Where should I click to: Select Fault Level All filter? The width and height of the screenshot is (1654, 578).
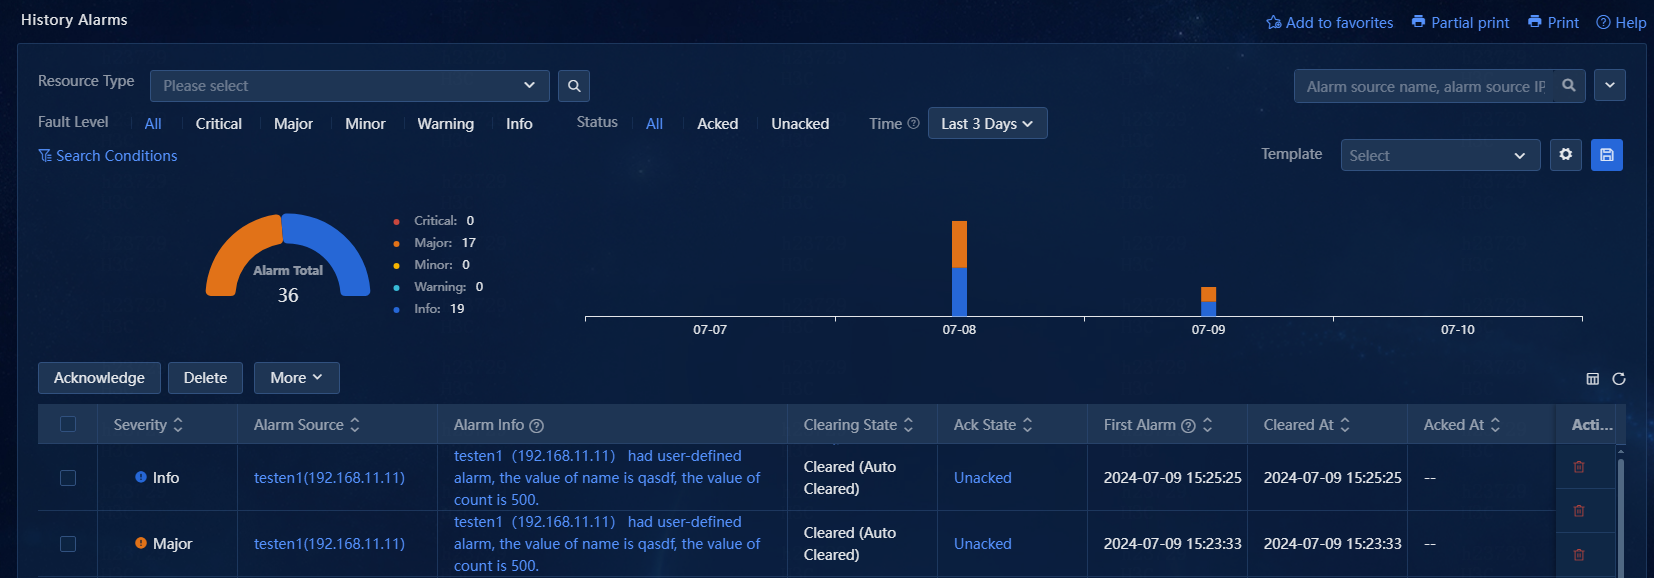pos(153,124)
